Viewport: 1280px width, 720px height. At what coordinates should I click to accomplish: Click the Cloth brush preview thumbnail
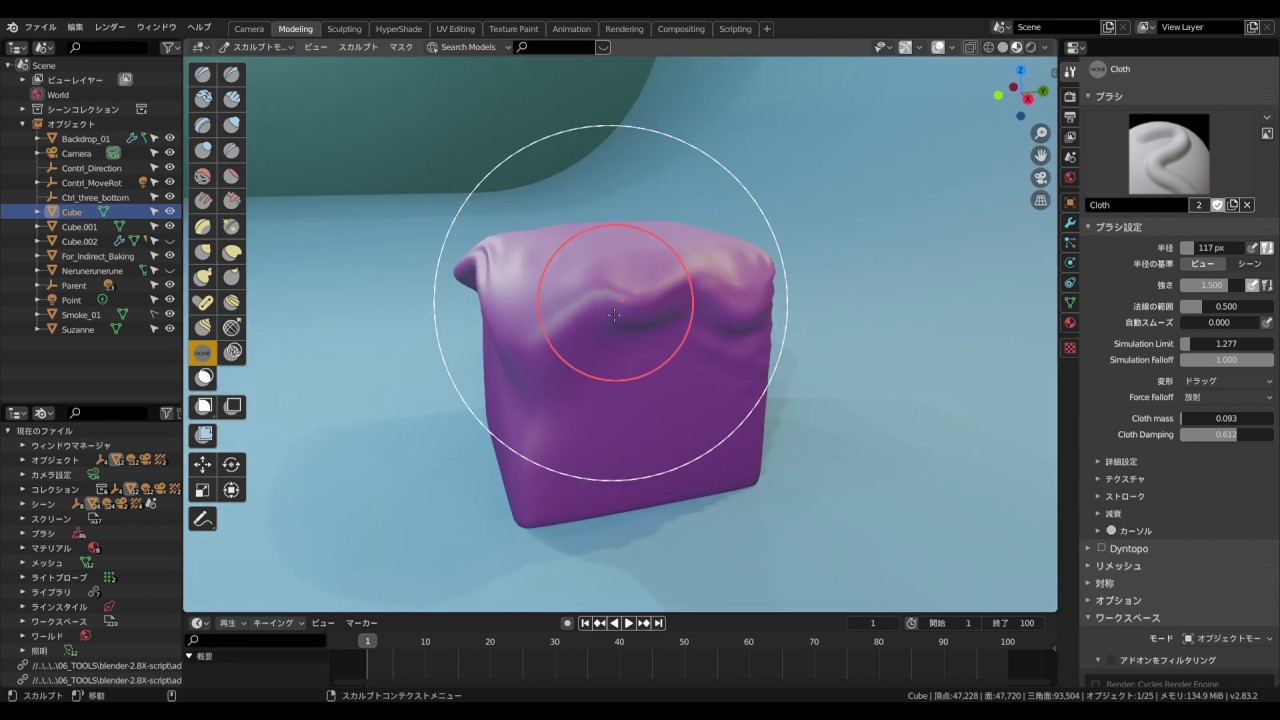pyautogui.click(x=1169, y=153)
